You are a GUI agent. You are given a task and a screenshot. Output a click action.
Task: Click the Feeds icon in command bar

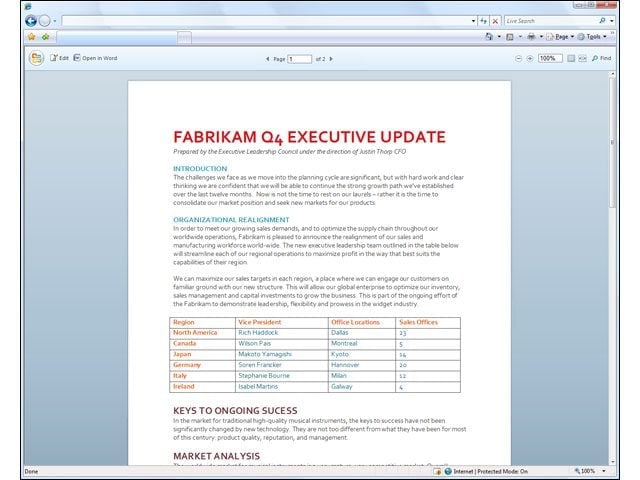tap(510, 37)
